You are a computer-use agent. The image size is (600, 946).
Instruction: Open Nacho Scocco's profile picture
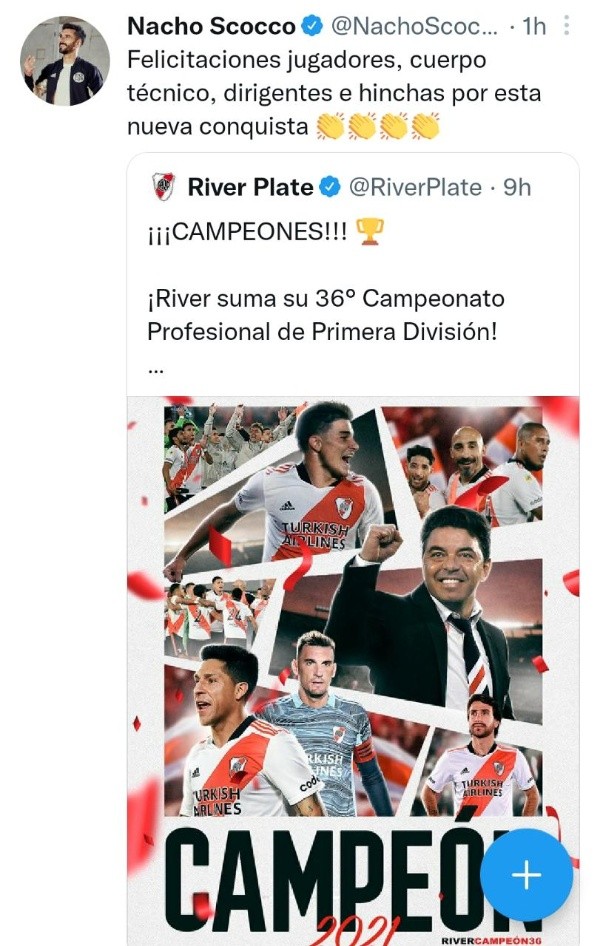click(x=64, y=61)
